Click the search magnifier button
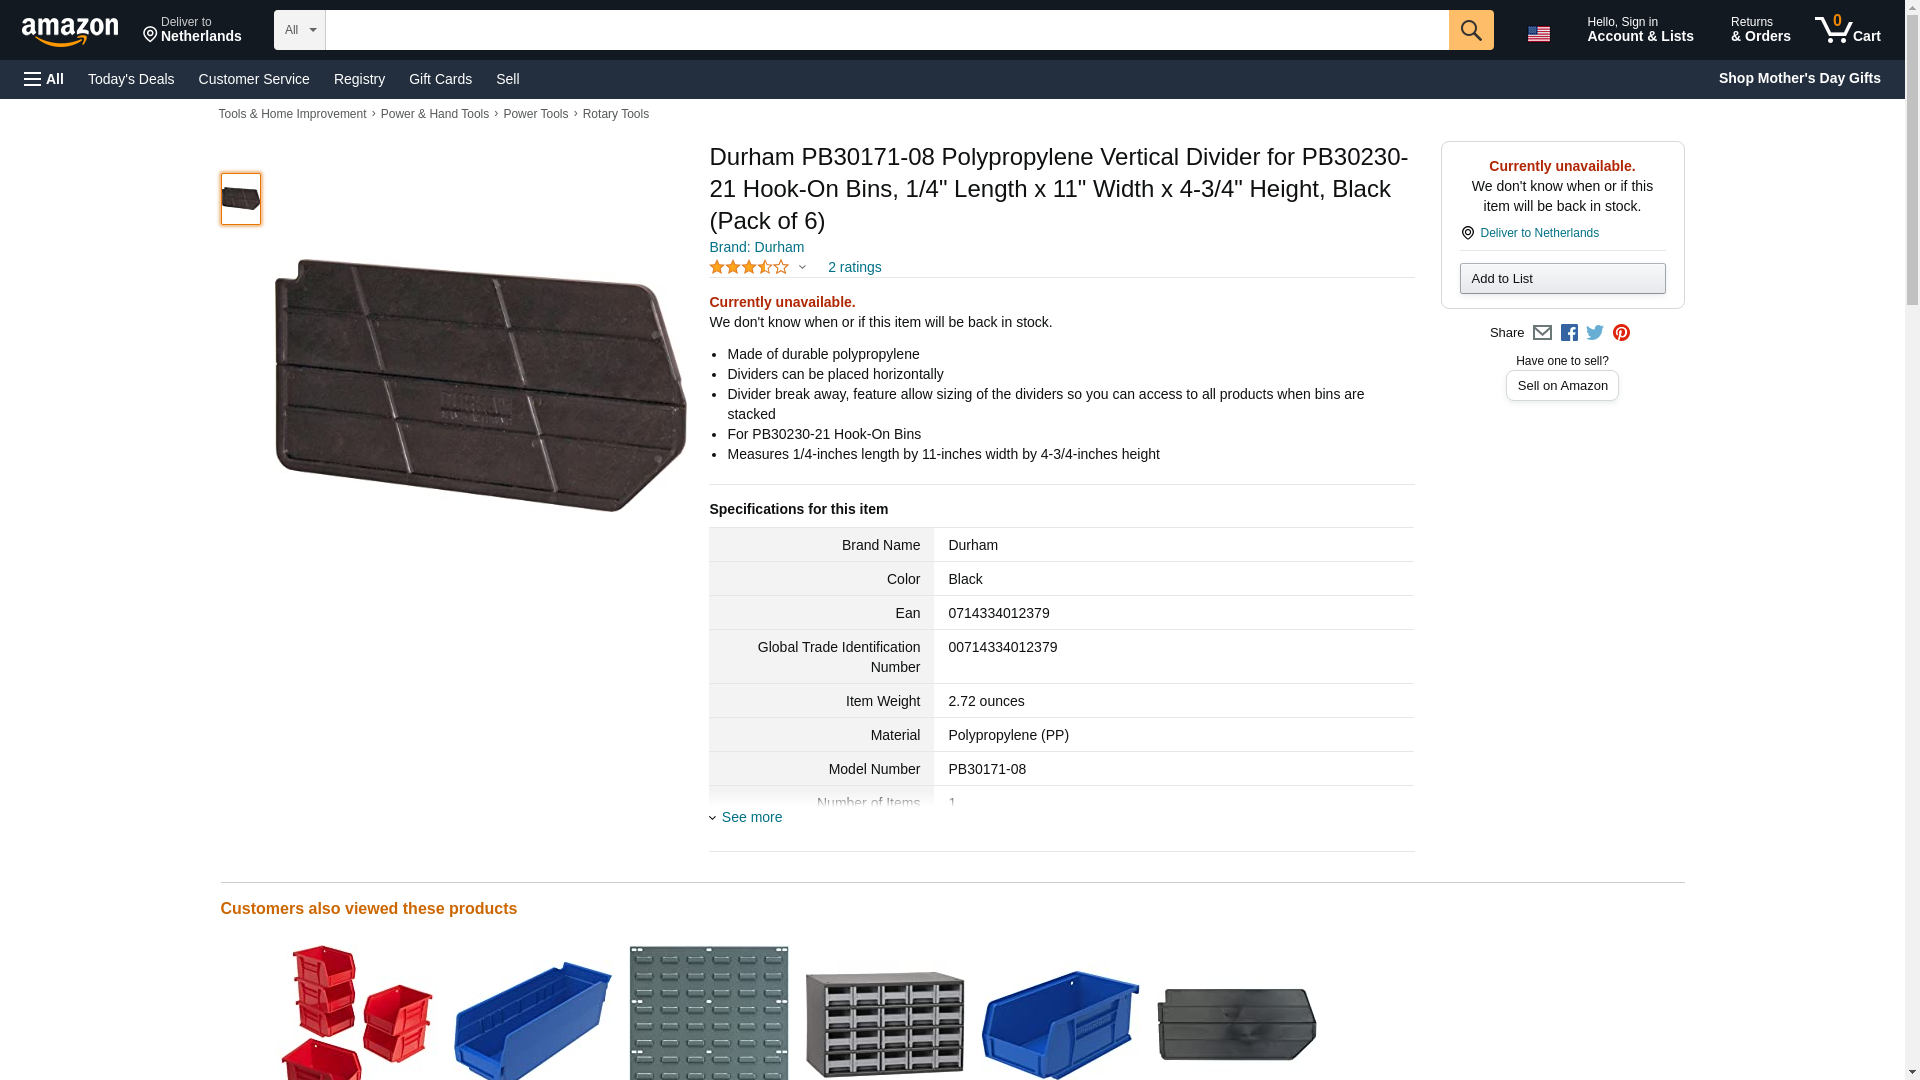Image resolution: width=1920 pixels, height=1080 pixels. (1470, 30)
